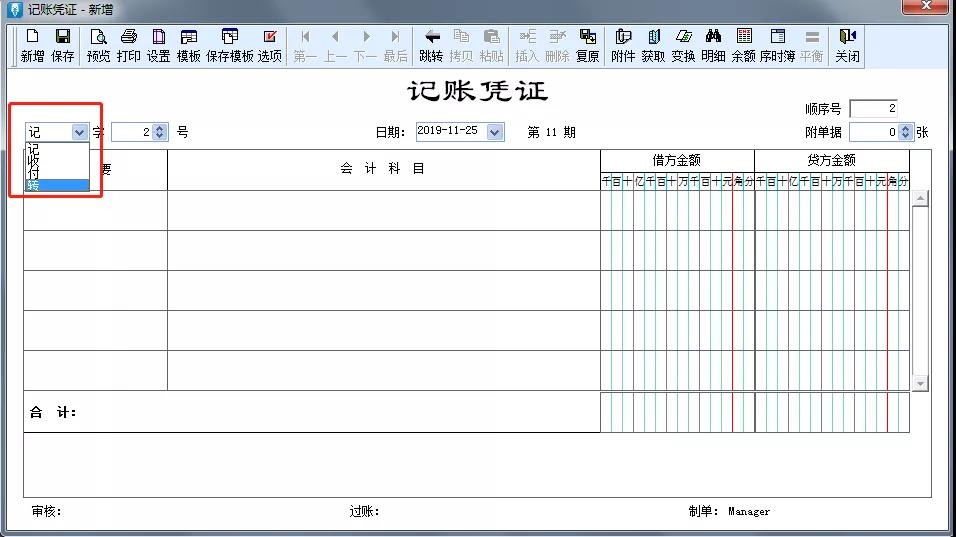Image resolution: width=956 pixels, height=537 pixels.
Task: Close the 记账凭证 window
Action: pyautogui.click(x=926, y=5)
